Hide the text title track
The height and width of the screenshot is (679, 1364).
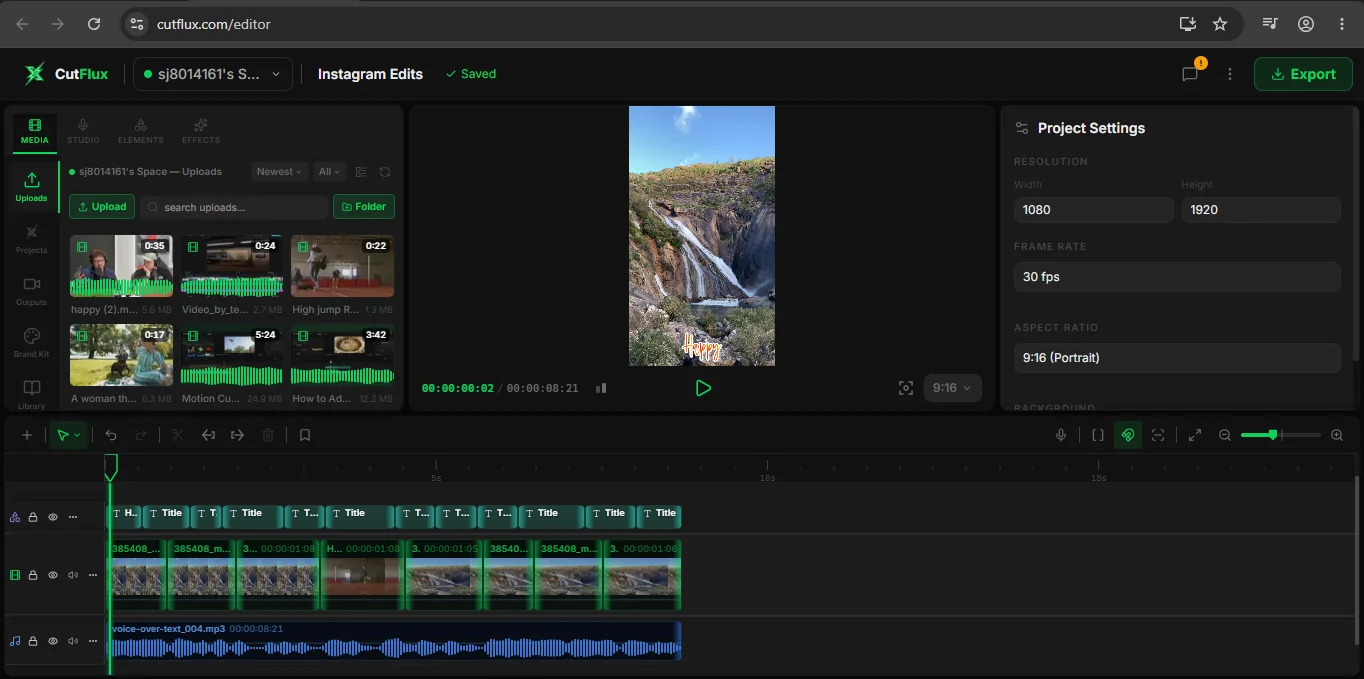53,517
